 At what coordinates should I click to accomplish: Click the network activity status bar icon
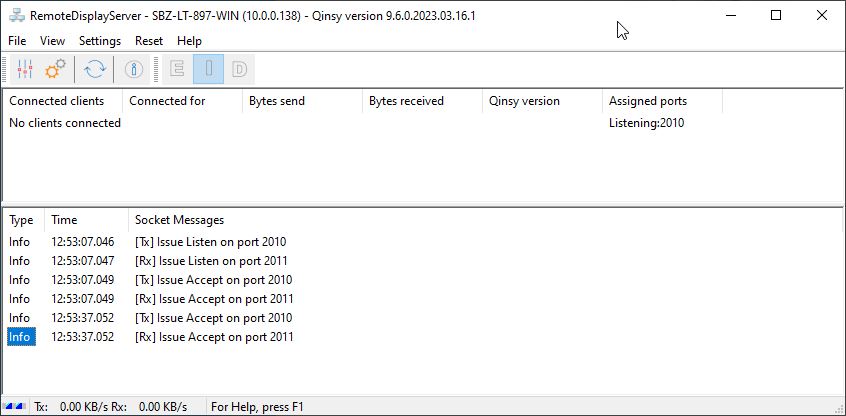[x=16, y=406]
